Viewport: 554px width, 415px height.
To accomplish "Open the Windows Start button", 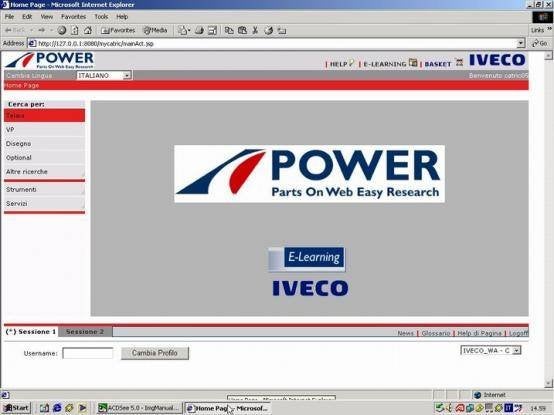I will [x=16, y=408].
